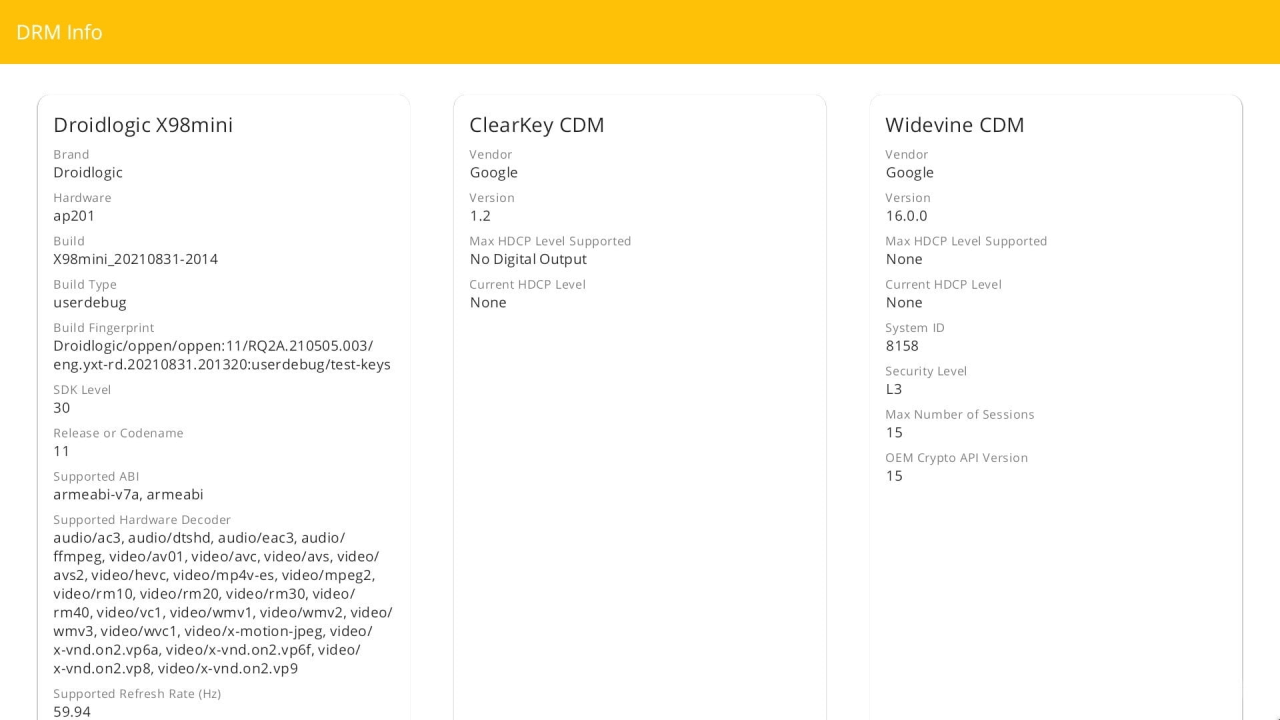Select the Droidlogic X98mini card heading
This screenshot has height=720, width=1280.
143,125
